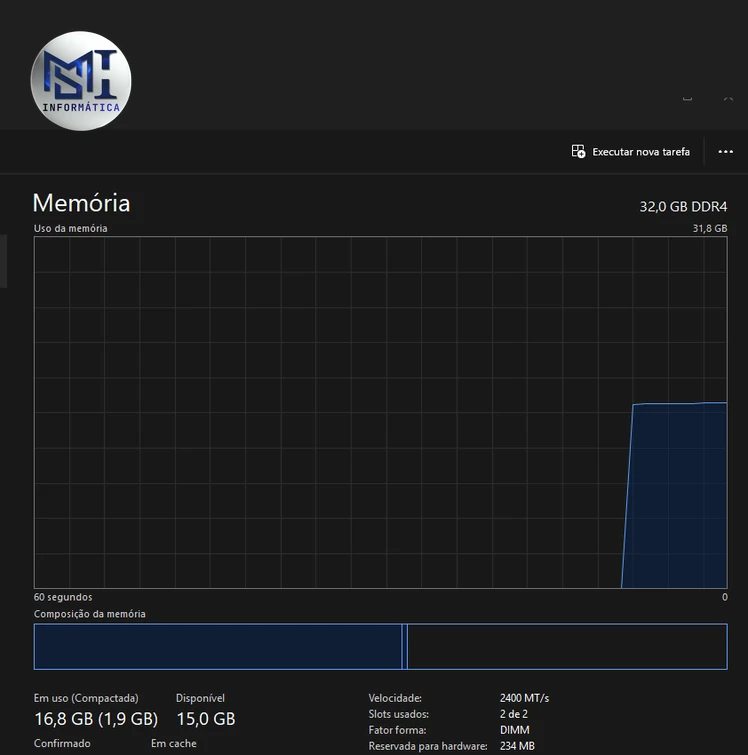Click the 2 de 2 slots value
The image size is (748, 755).
click(x=513, y=714)
